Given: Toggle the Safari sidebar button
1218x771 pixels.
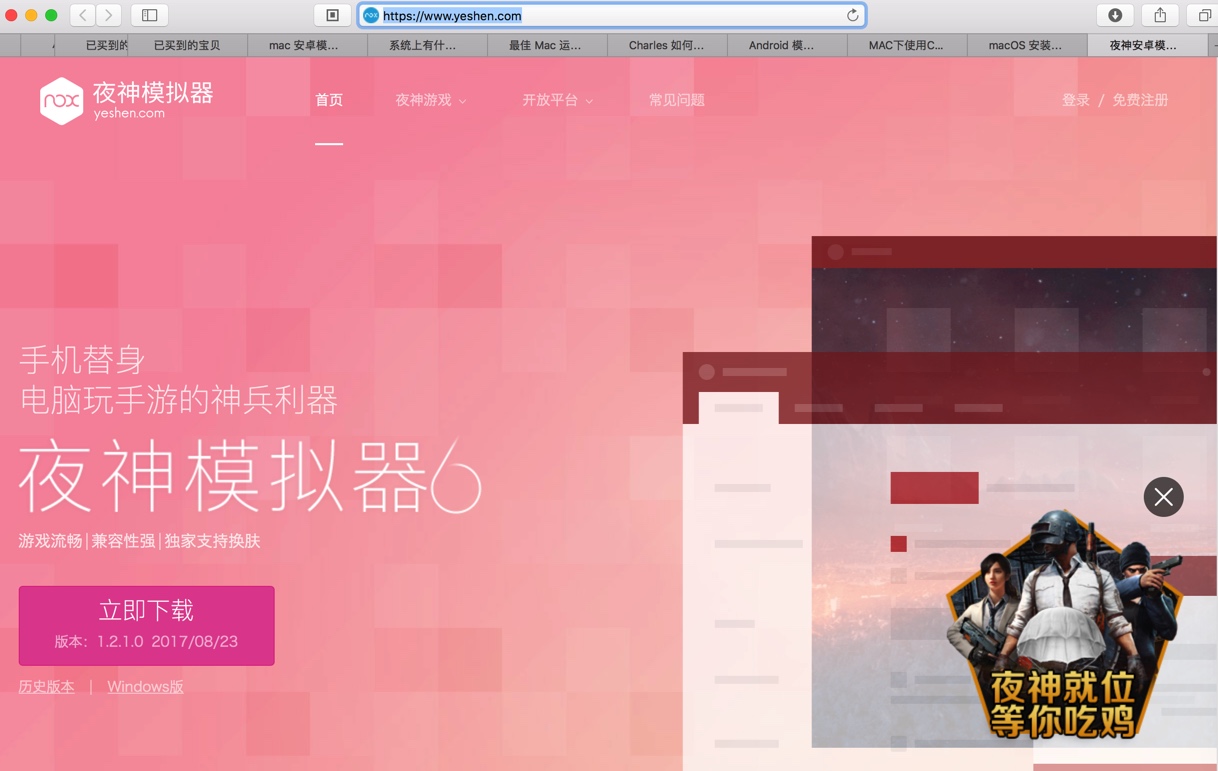Looking at the screenshot, I should tap(149, 15).
